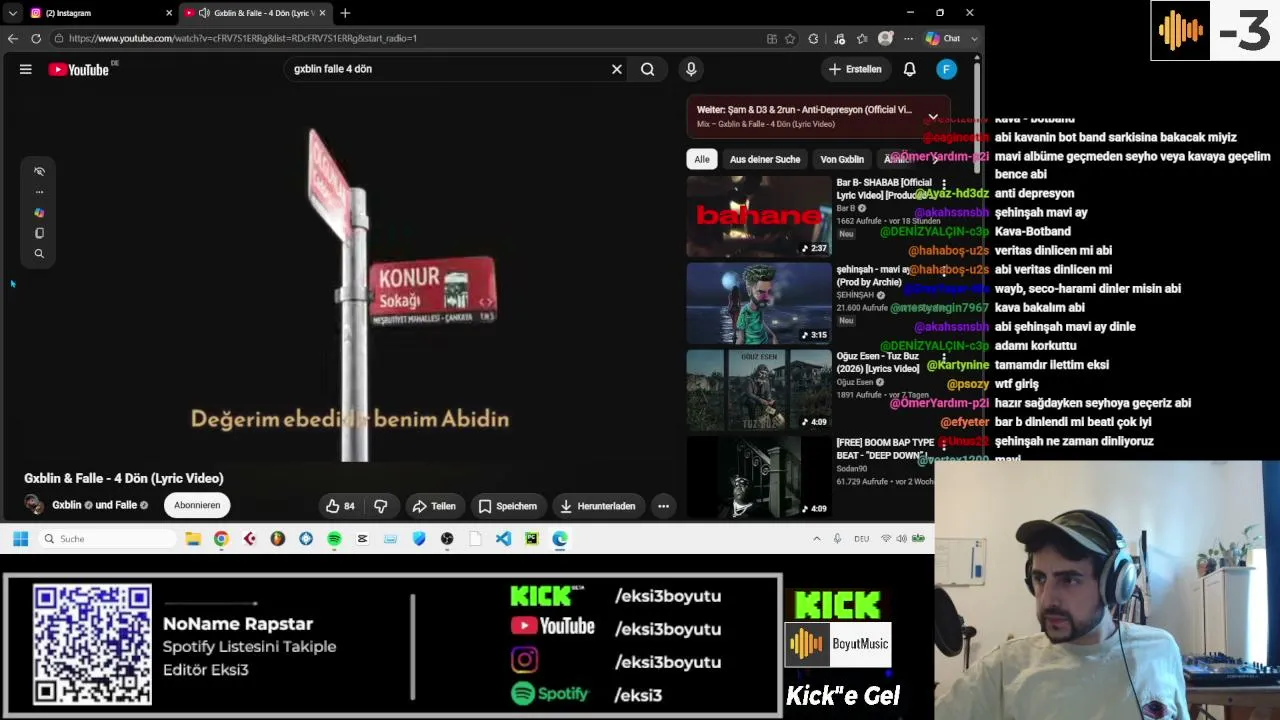Open Spotify from the taskbar
This screenshot has height=720, width=1280.
[334, 539]
